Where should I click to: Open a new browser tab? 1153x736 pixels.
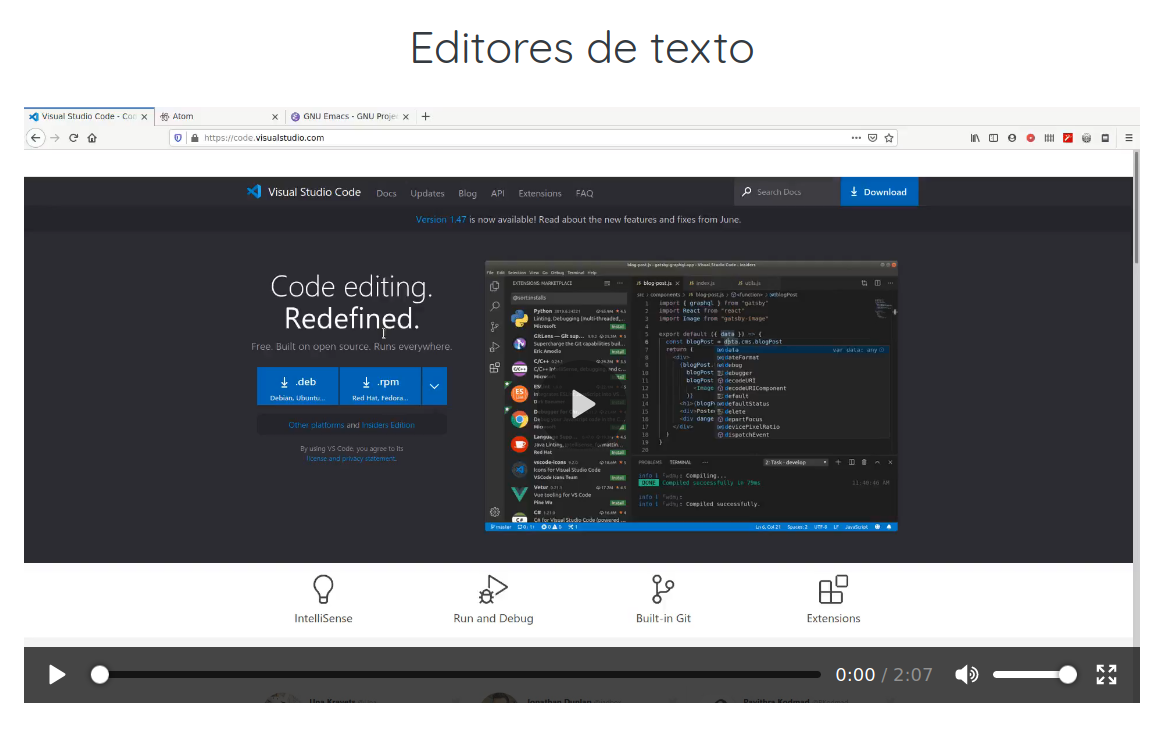tap(426, 116)
